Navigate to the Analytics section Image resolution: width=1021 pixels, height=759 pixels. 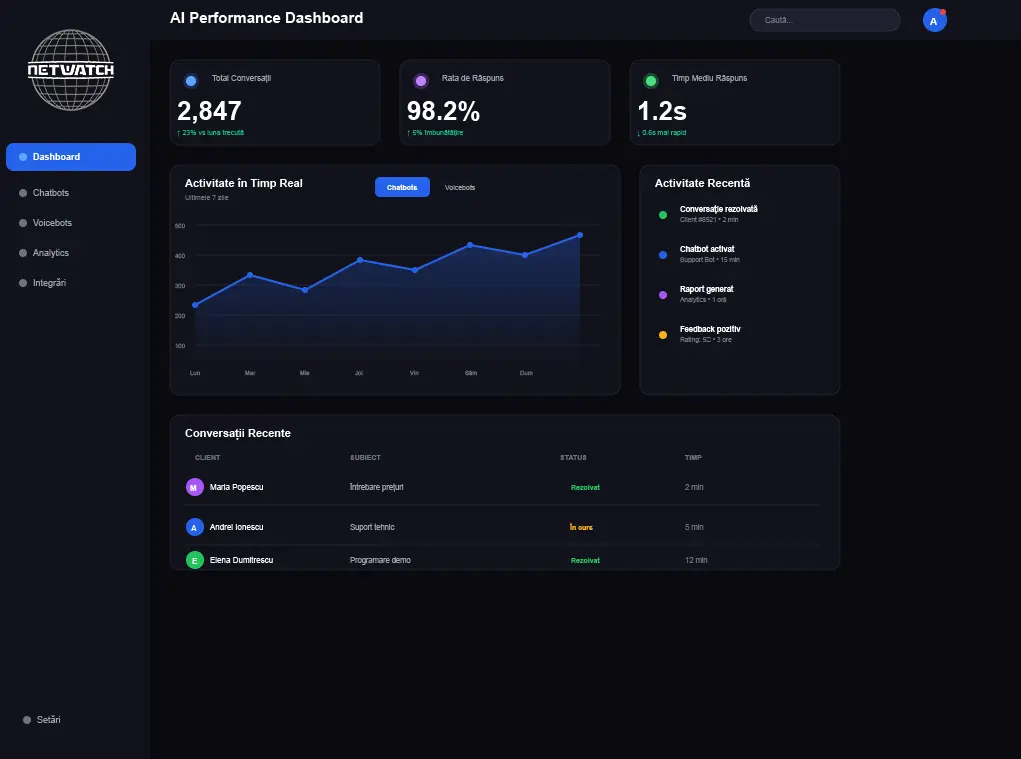point(51,253)
